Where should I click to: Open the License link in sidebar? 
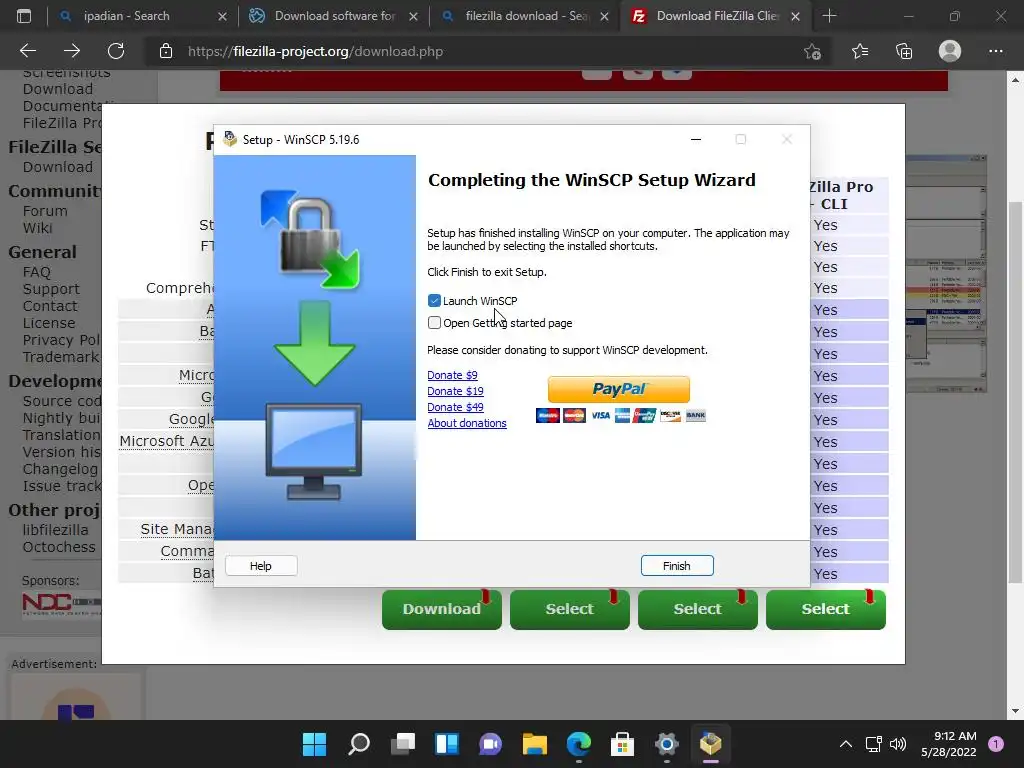click(x=49, y=323)
